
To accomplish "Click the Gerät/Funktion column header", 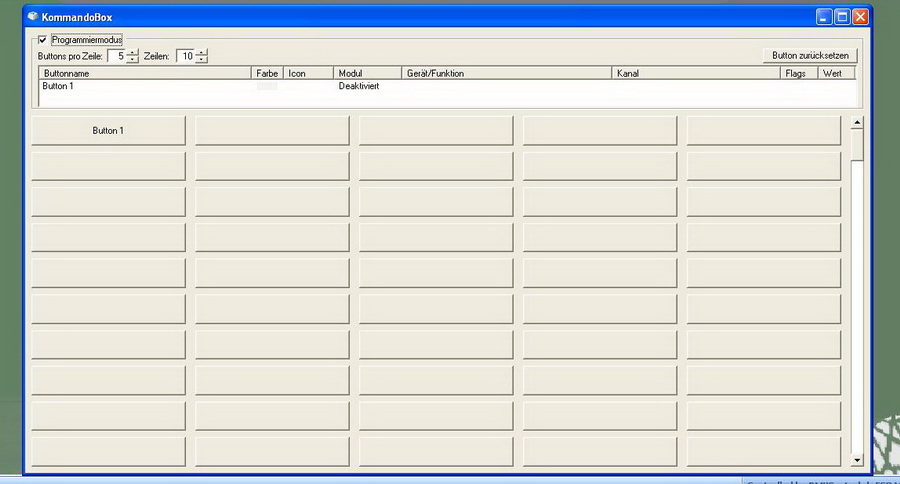I will (x=506, y=73).
